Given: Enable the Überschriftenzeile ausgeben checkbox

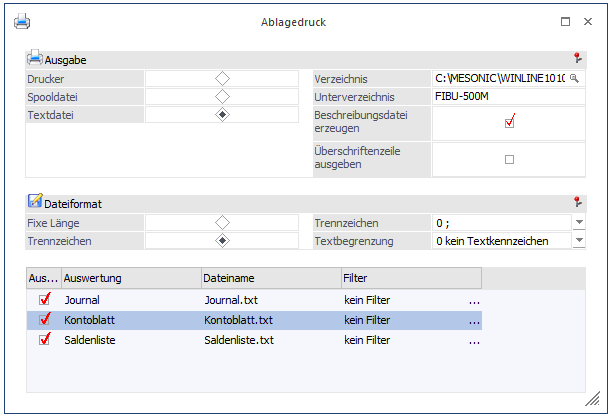Looking at the screenshot, I should click(509, 159).
